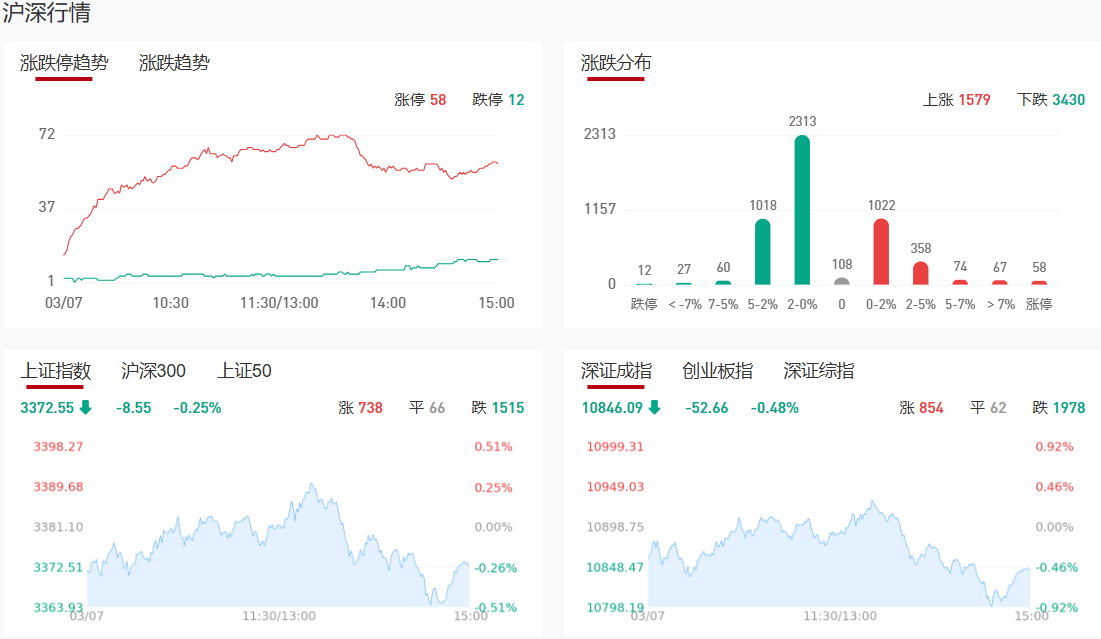Image resolution: width=1101 pixels, height=639 pixels.
Task: Click the green down arrow beside 10846.09
Action: click(654, 407)
